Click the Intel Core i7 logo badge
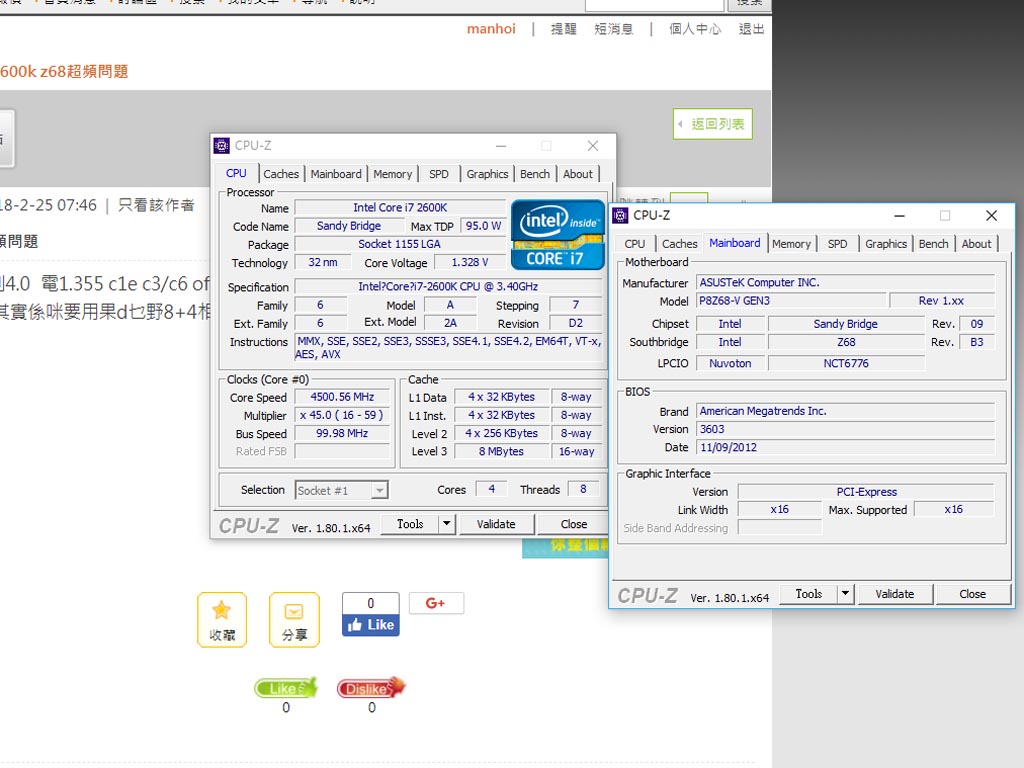1024x768 pixels. [558, 235]
